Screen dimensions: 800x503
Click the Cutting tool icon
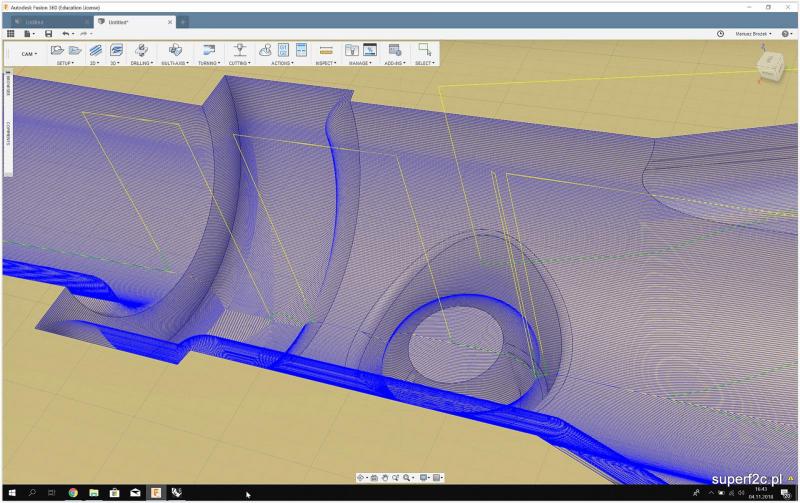pos(239,49)
